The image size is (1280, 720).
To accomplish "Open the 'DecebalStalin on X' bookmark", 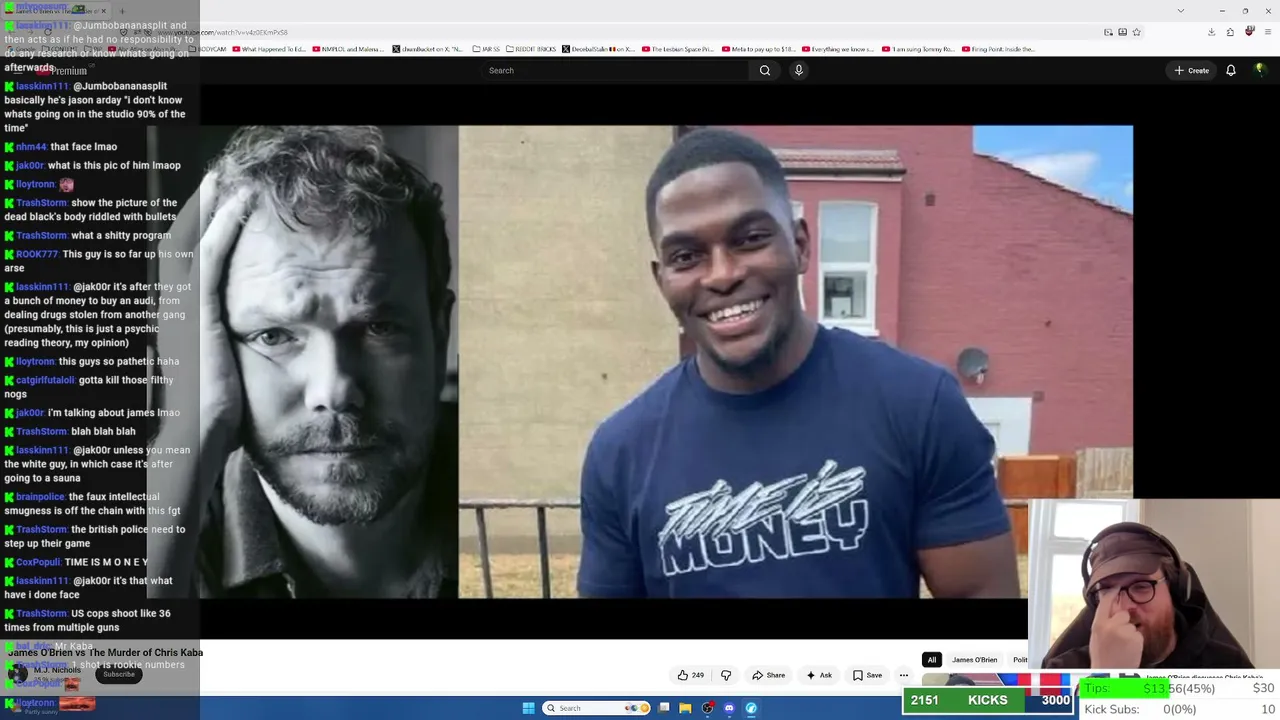I will point(599,49).
